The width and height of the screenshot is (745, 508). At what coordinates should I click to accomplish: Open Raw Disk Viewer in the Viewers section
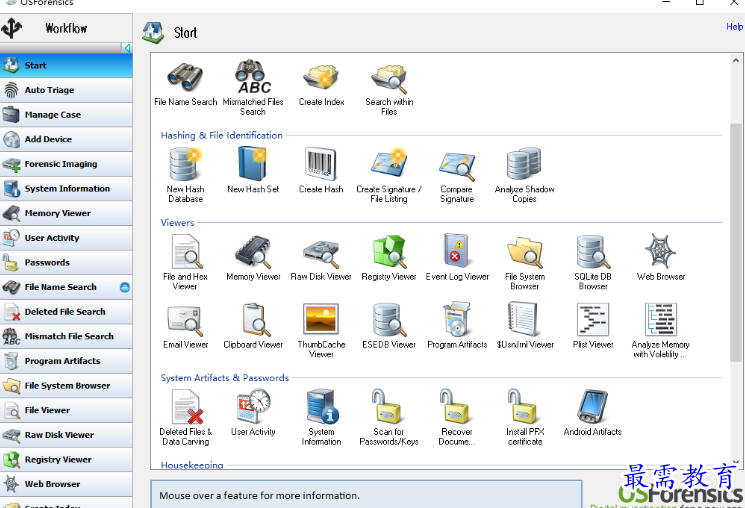pos(321,253)
